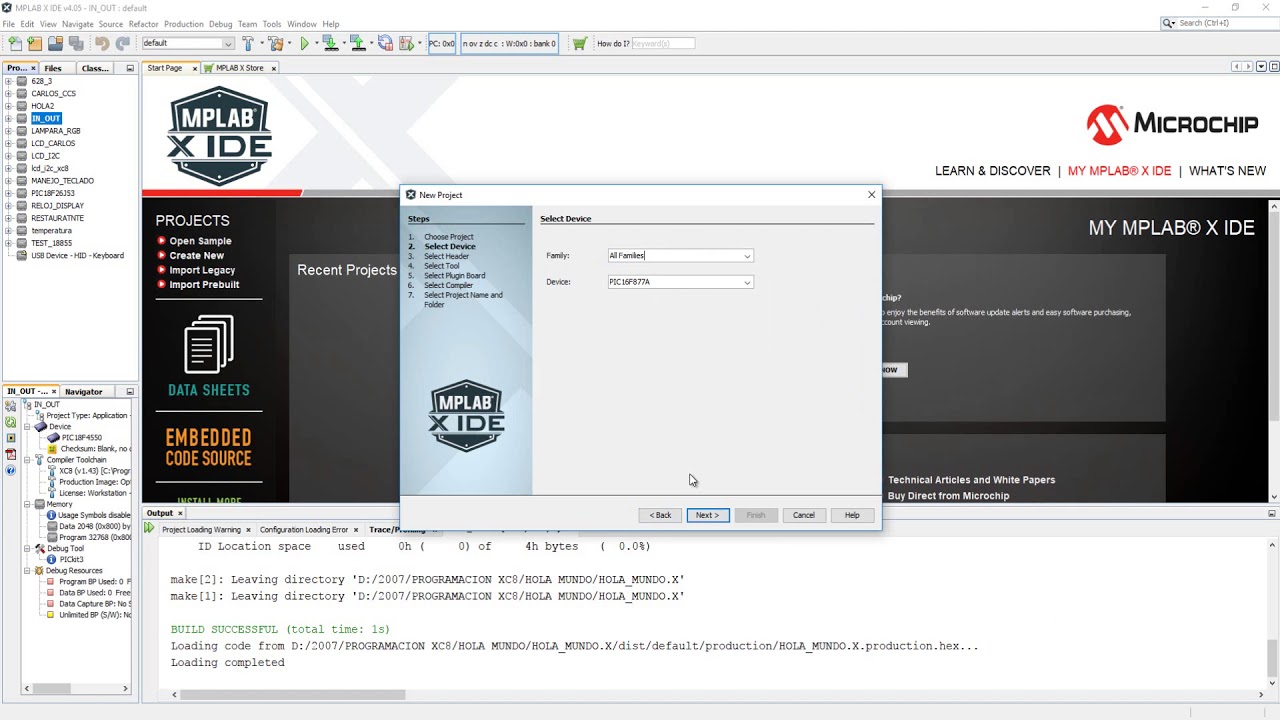Screen dimensions: 1280x720
Task: Click the green shopping cart icon
Action: point(579,43)
